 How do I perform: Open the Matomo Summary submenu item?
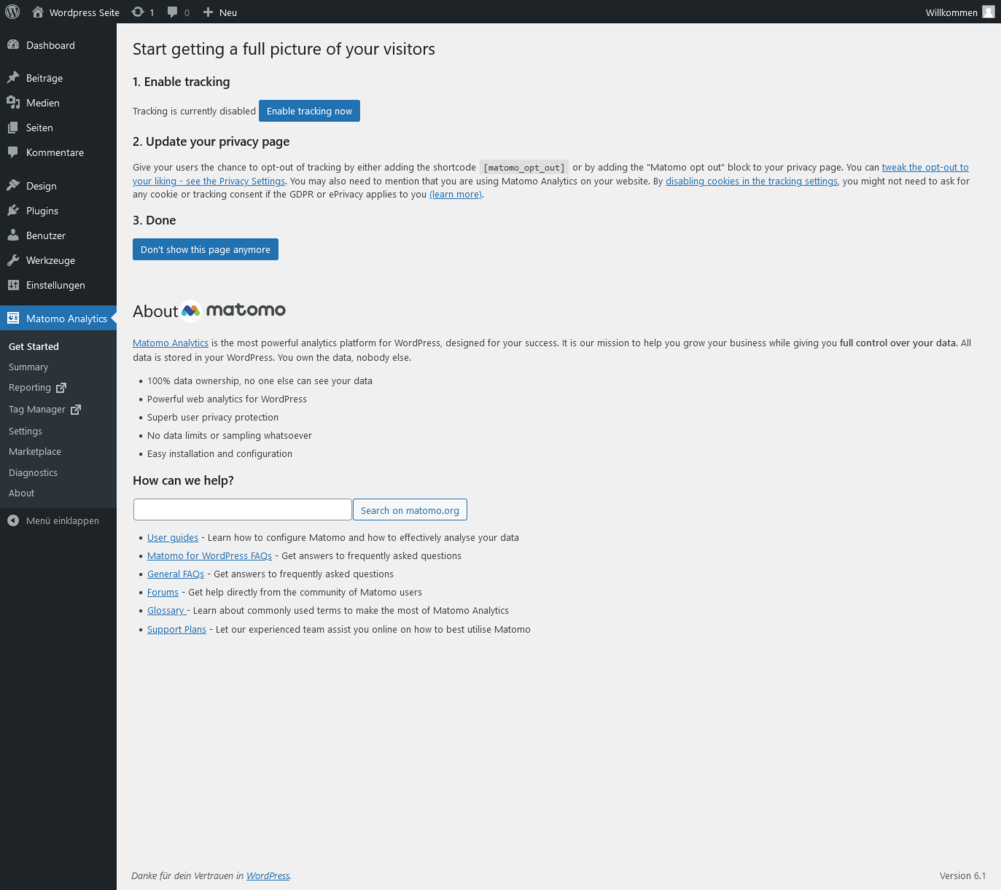tap(28, 367)
